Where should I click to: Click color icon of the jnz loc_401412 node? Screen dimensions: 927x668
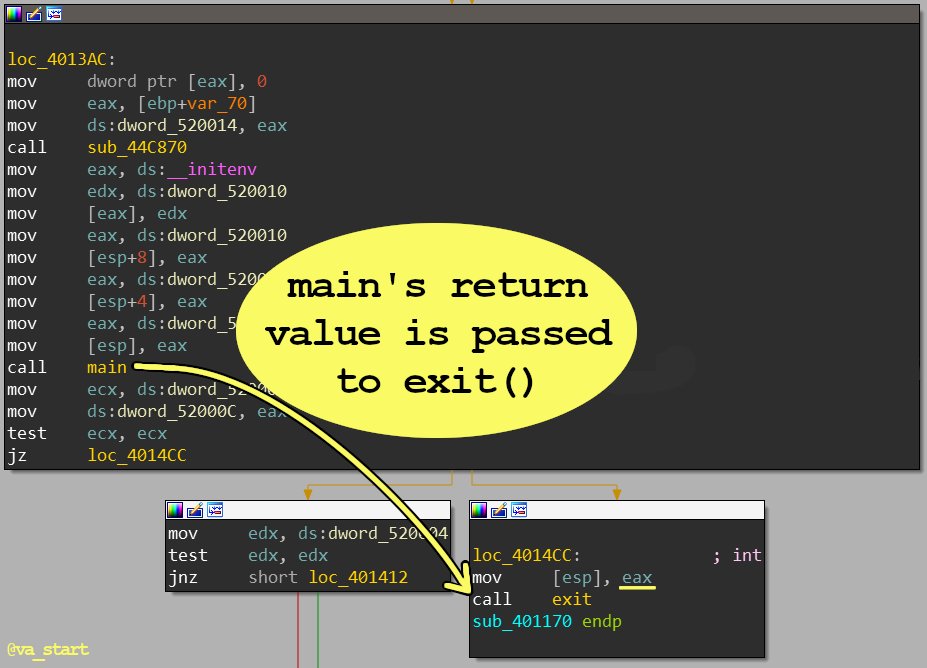click(x=175, y=510)
